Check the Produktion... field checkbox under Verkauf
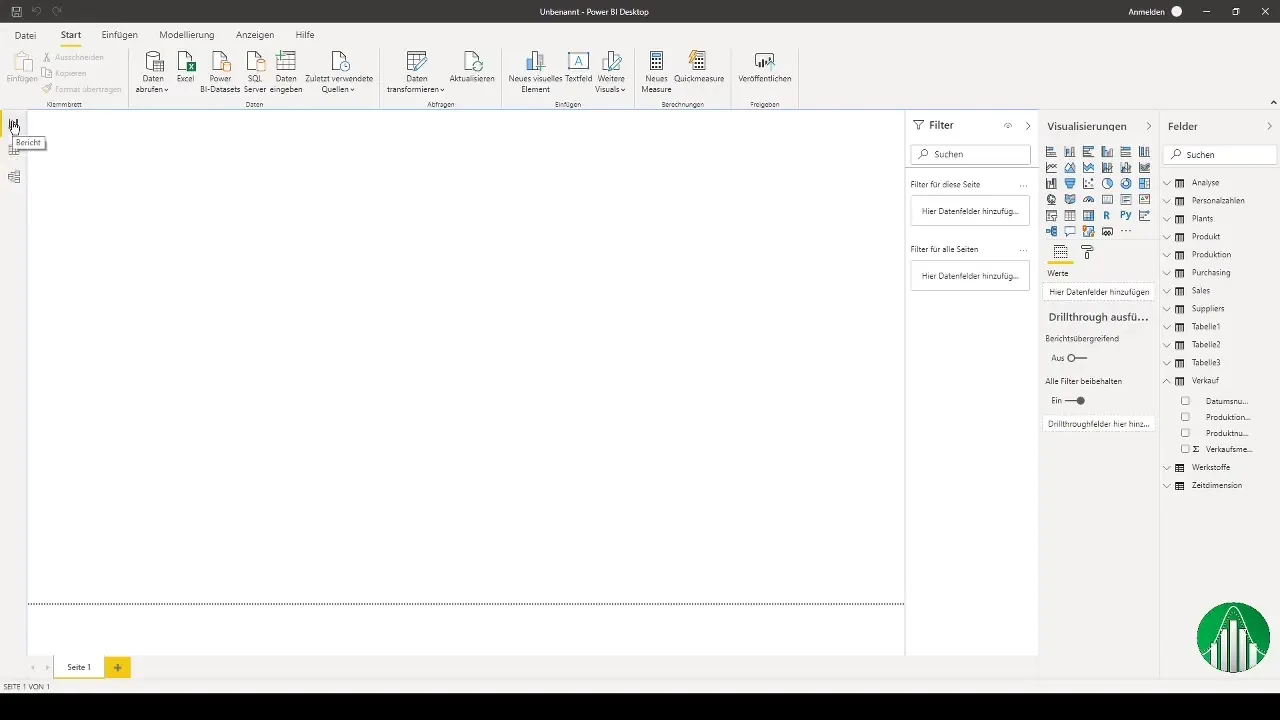 tap(1185, 417)
